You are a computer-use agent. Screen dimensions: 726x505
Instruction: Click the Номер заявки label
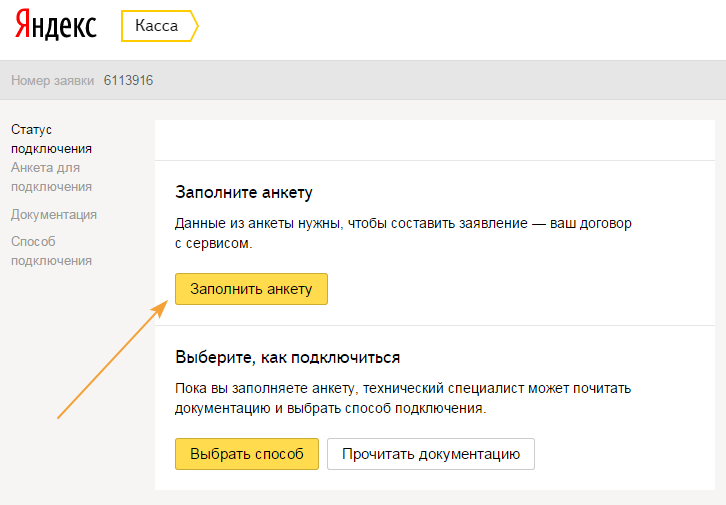pyautogui.click(x=52, y=81)
